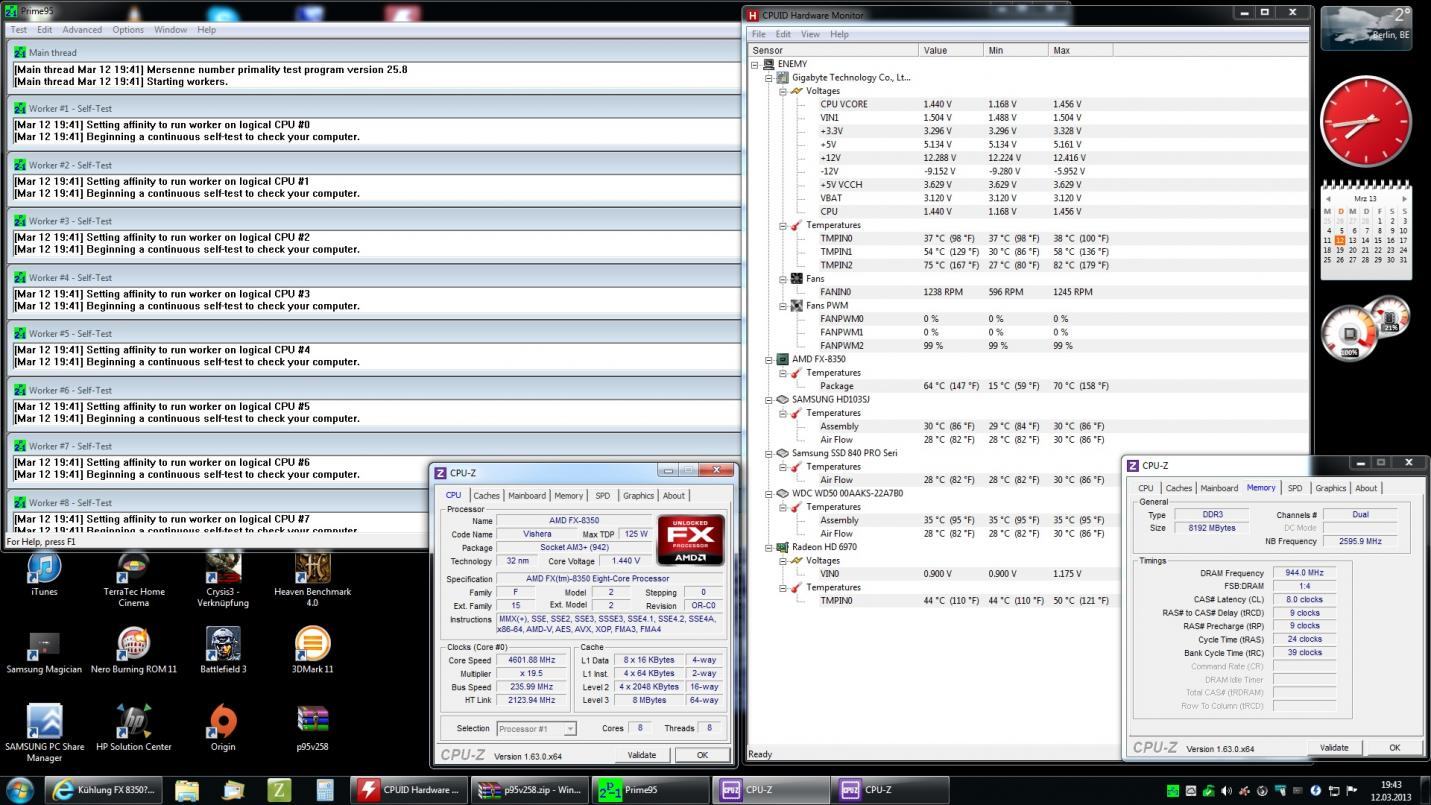Click Validate in left CPU-Z window

[641, 755]
